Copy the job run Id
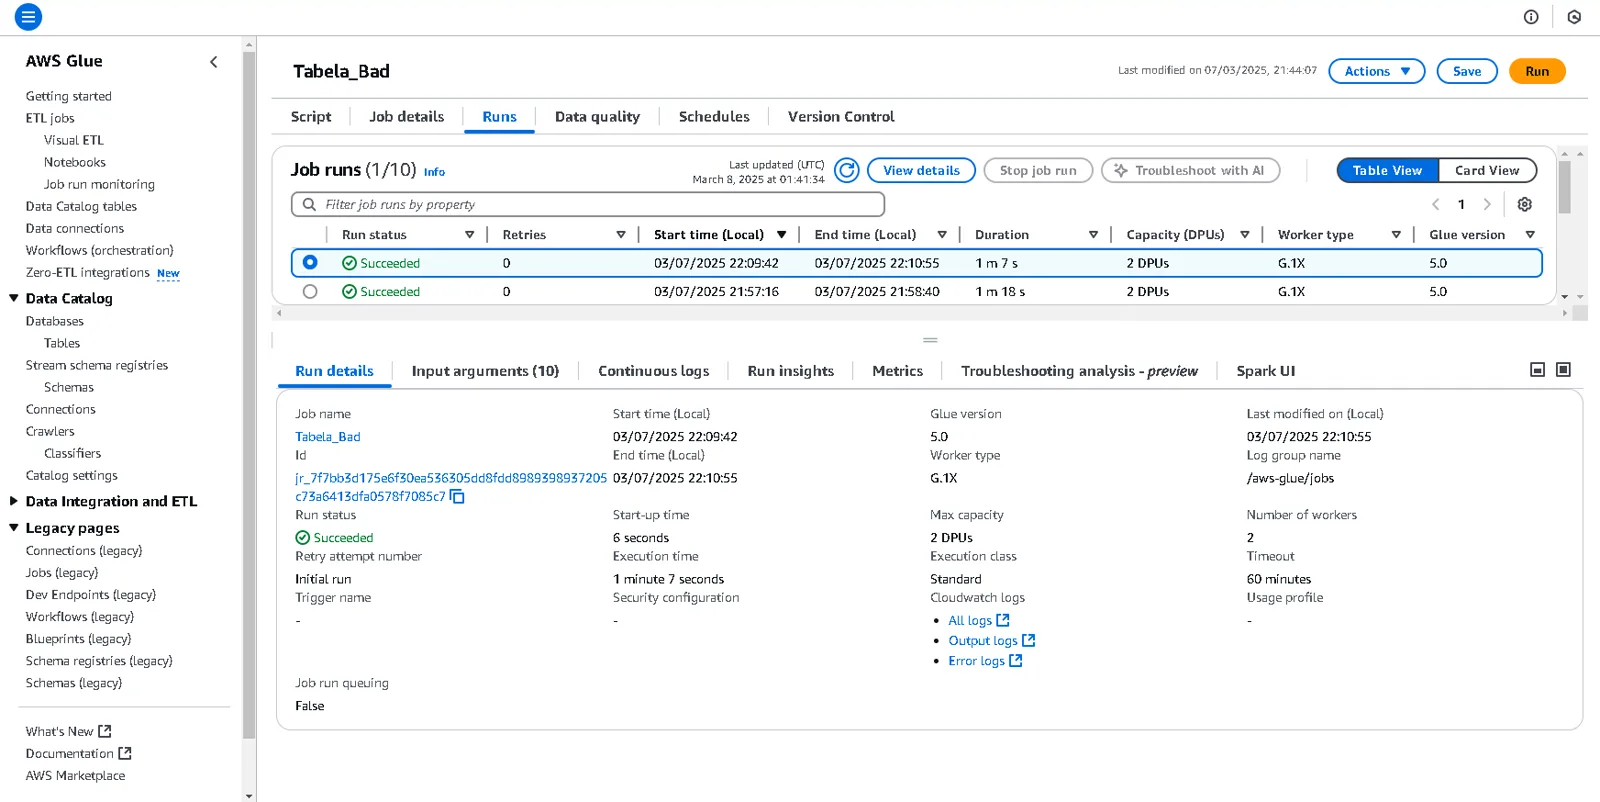Viewport: 1600px width, 802px height. (x=458, y=497)
